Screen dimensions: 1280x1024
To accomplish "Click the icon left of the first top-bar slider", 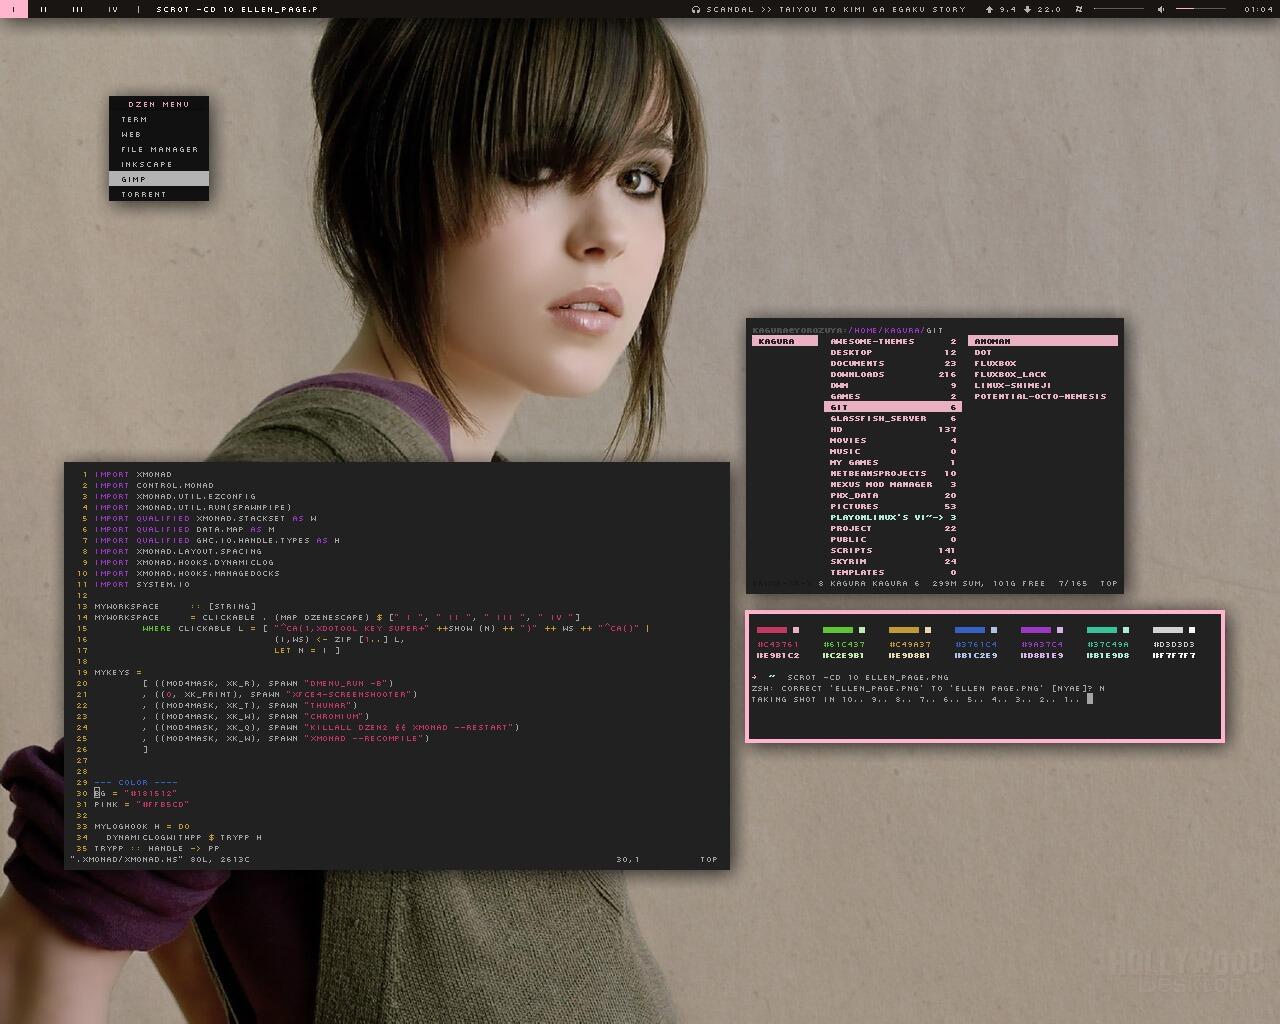I will pyautogui.click(x=1079, y=9).
